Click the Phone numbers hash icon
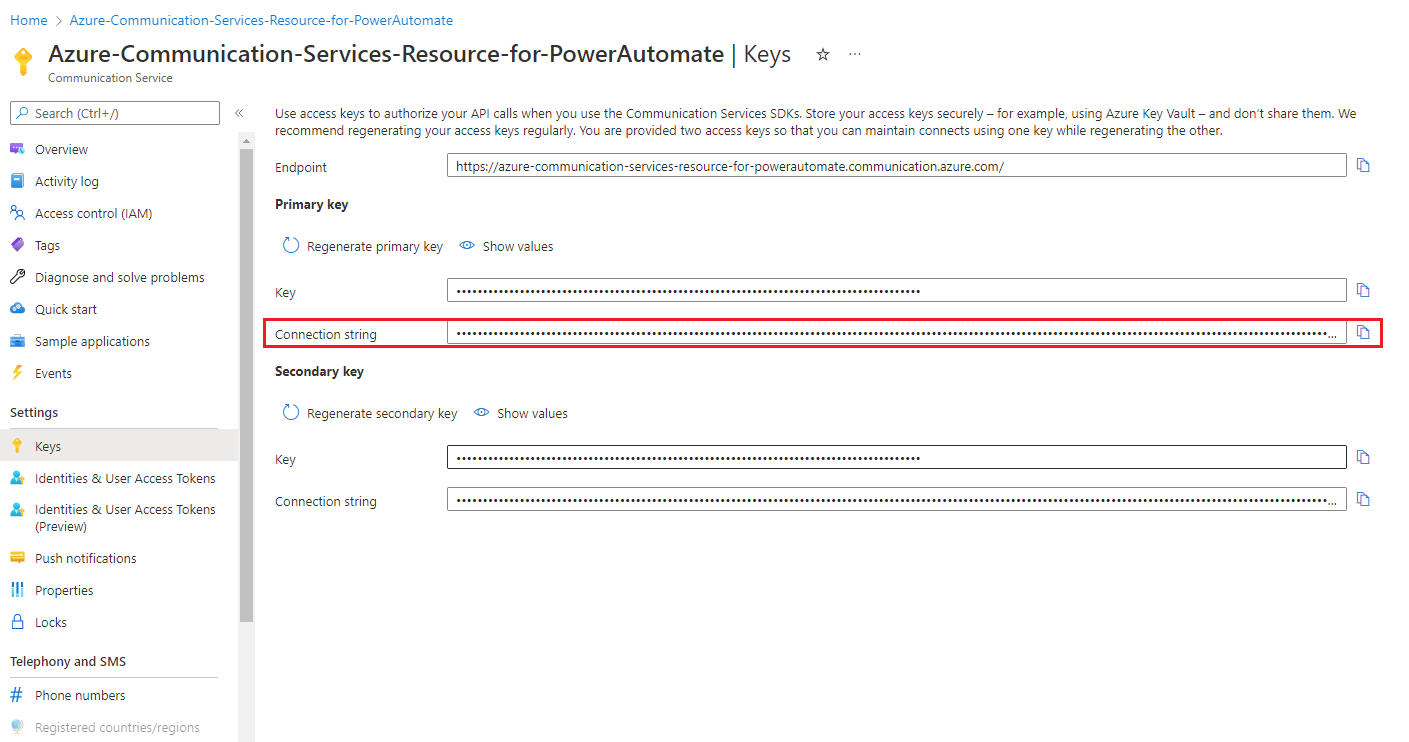This screenshot has width=1409, height=742. point(17,695)
